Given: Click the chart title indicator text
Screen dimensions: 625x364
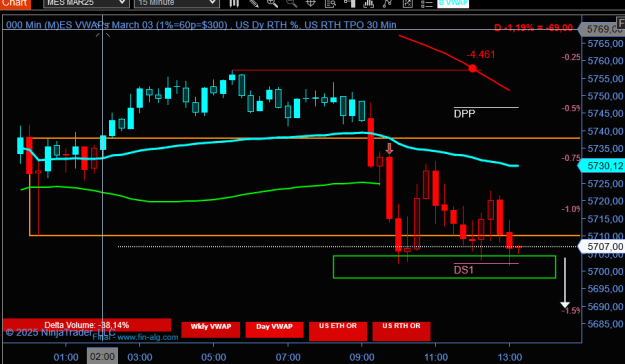Looking at the screenshot, I should (201, 25).
